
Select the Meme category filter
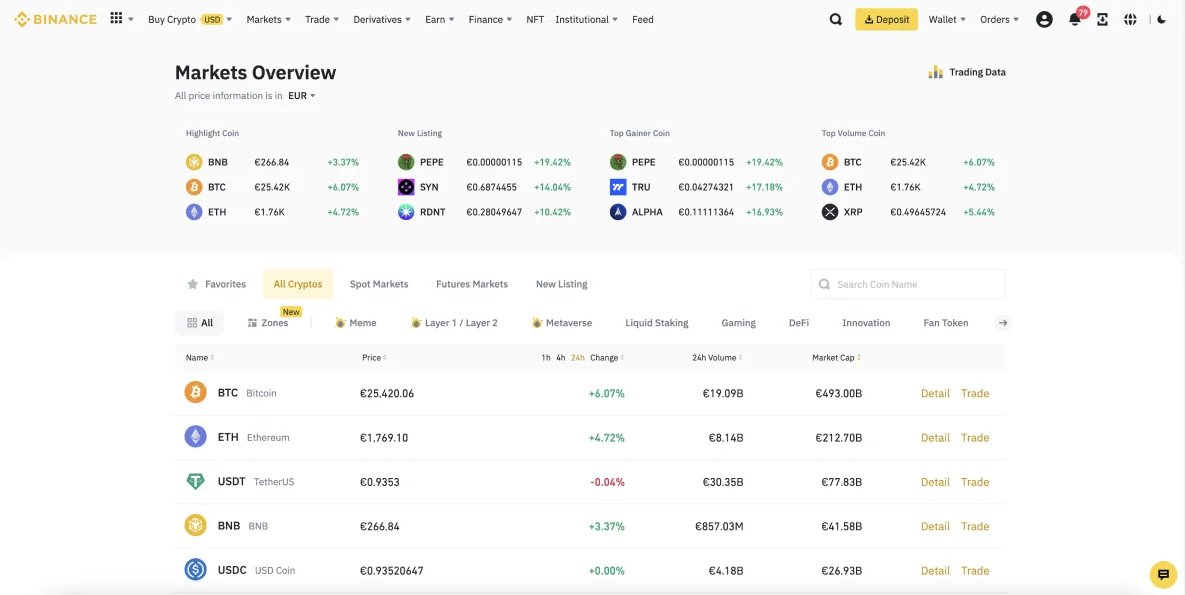356,323
